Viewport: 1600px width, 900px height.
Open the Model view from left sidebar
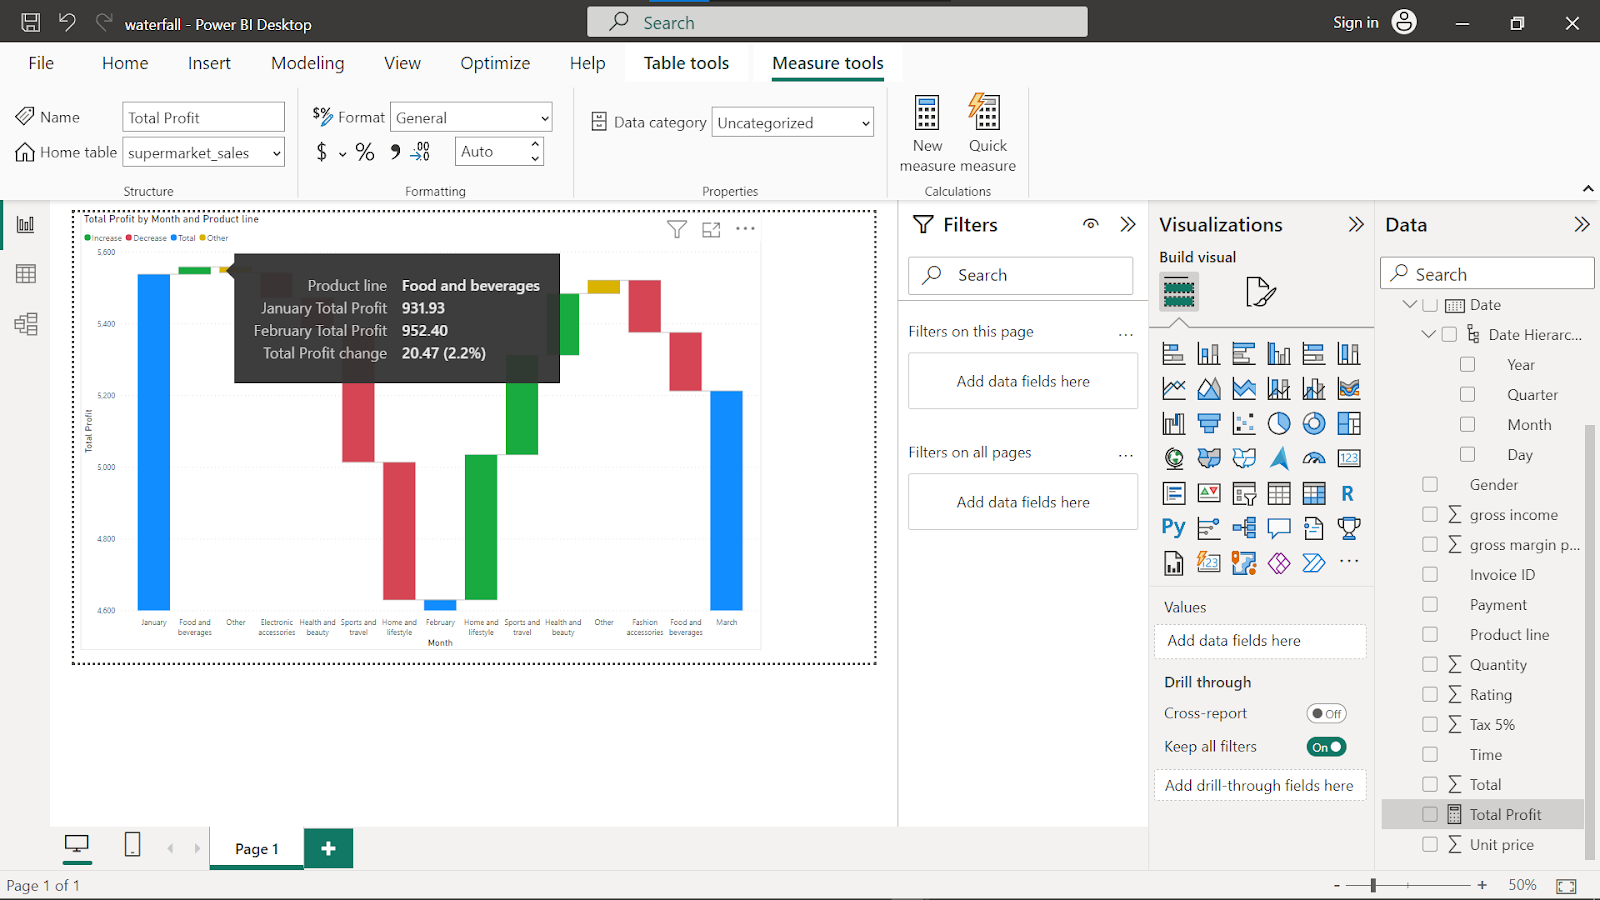point(26,324)
